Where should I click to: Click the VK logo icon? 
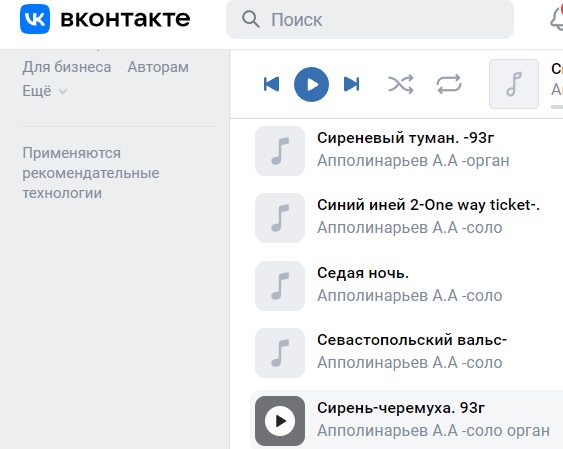coord(35,19)
